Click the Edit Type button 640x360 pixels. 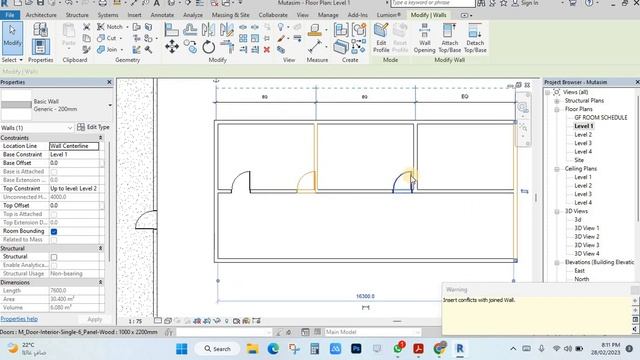93,127
